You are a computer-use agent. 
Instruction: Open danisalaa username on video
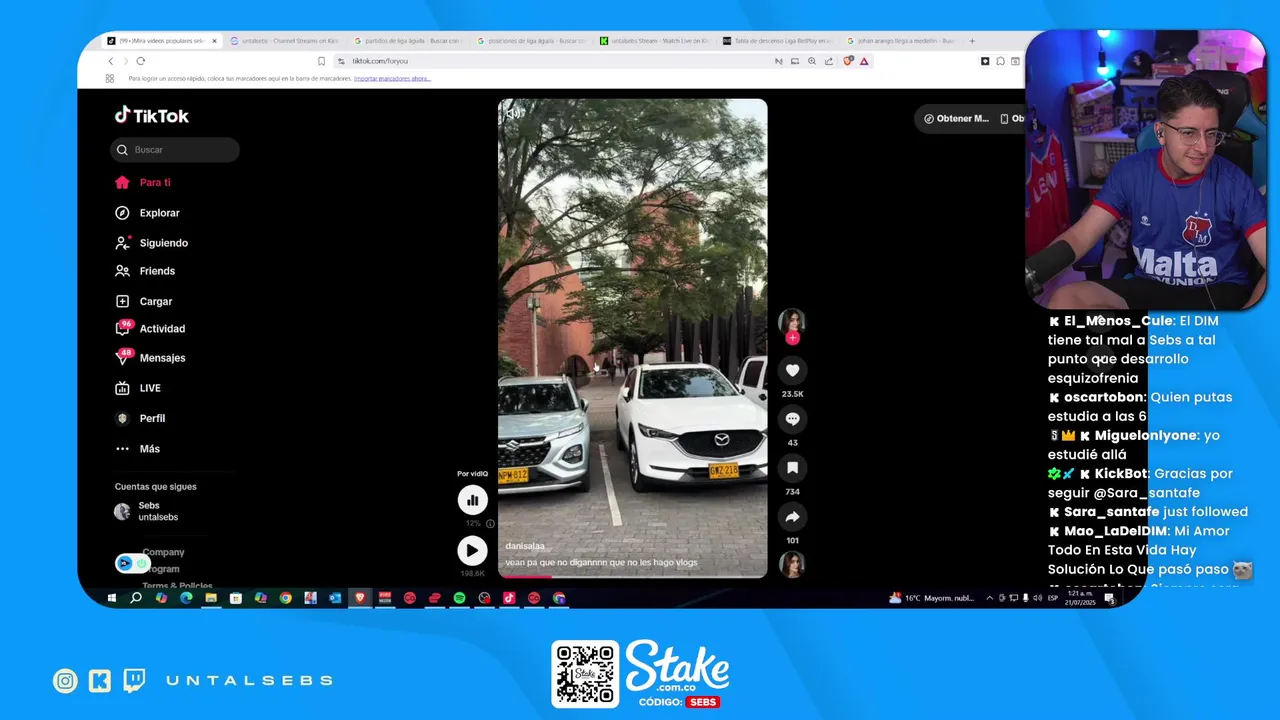pyautogui.click(x=525, y=546)
